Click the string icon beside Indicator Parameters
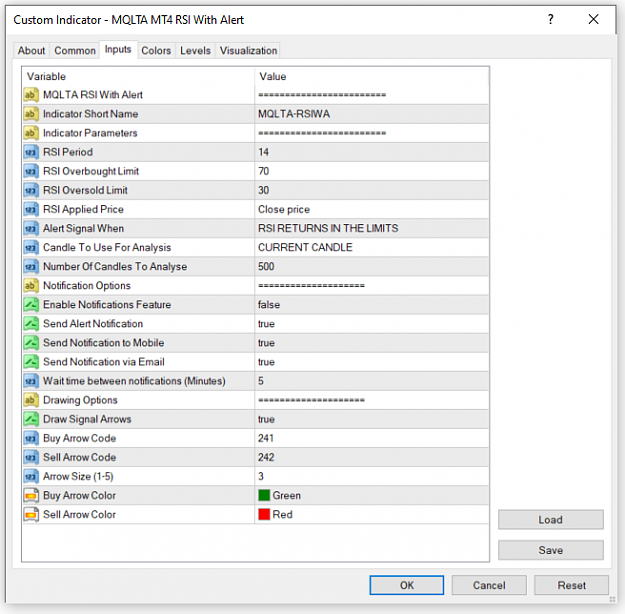The height and width of the screenshot is (614, 625). (x=31, y=133)
